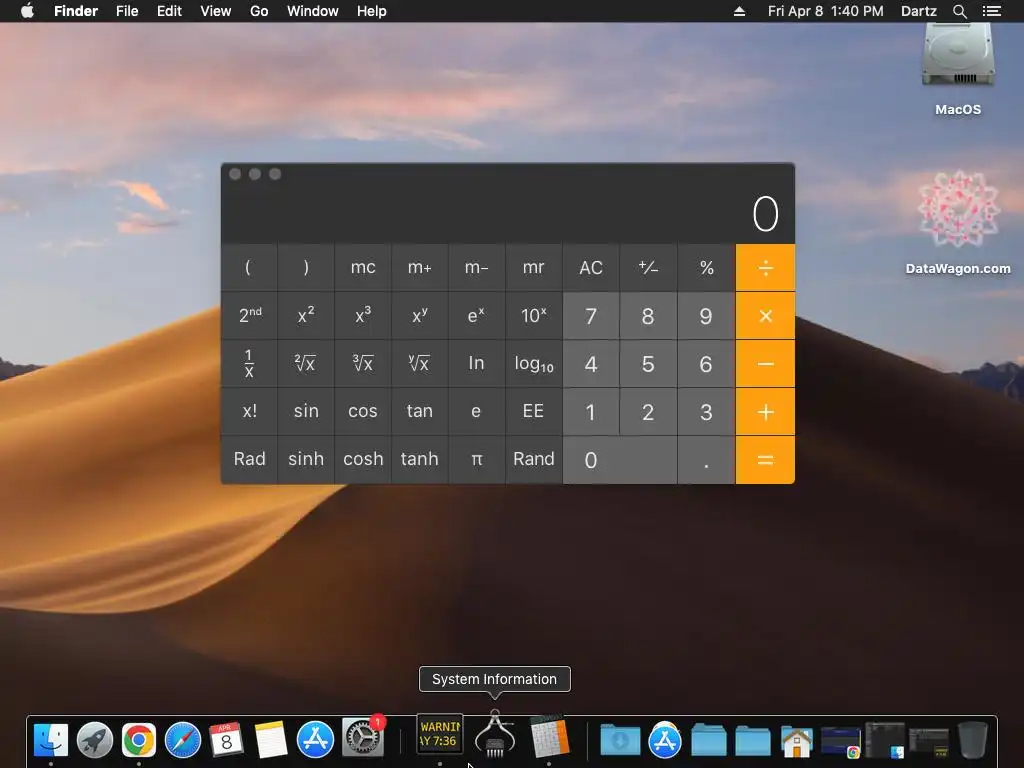Click the x! factorial key
The image size is (1024, 768).
coord(249,411)
